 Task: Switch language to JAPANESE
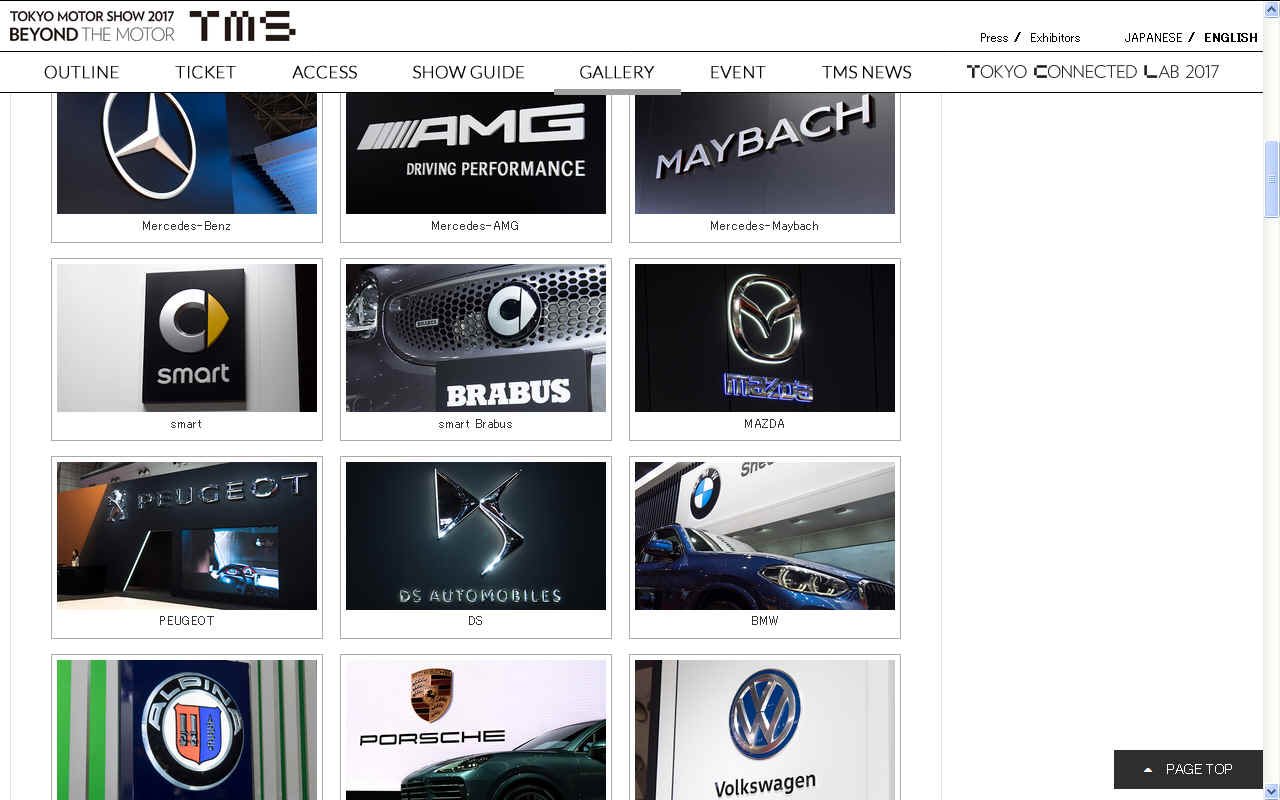(1153, 38)
